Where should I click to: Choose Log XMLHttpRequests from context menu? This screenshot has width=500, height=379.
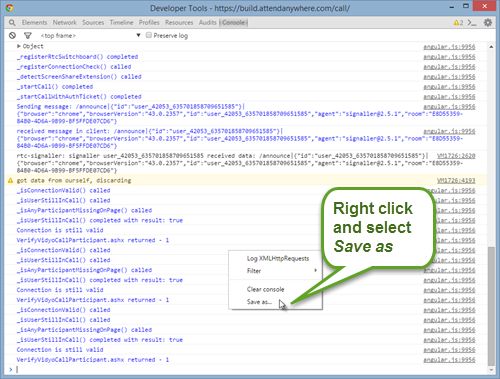pos(278,258)
